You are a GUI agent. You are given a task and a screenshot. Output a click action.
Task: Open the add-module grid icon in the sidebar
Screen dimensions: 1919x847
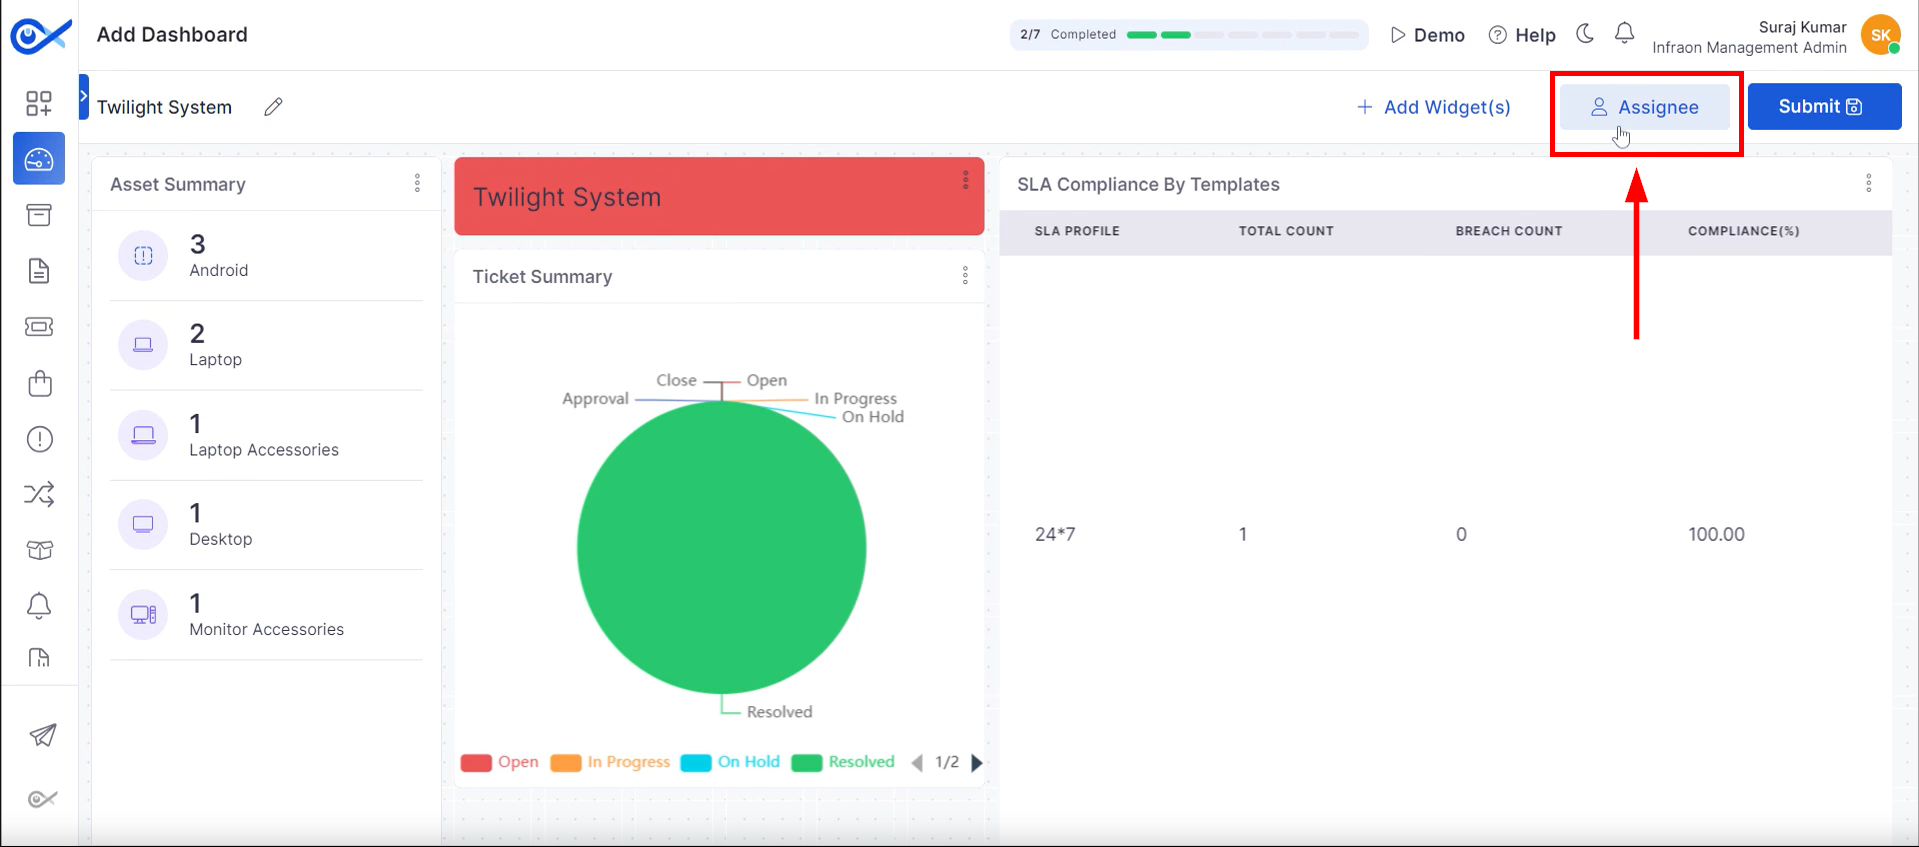point(39,103)
